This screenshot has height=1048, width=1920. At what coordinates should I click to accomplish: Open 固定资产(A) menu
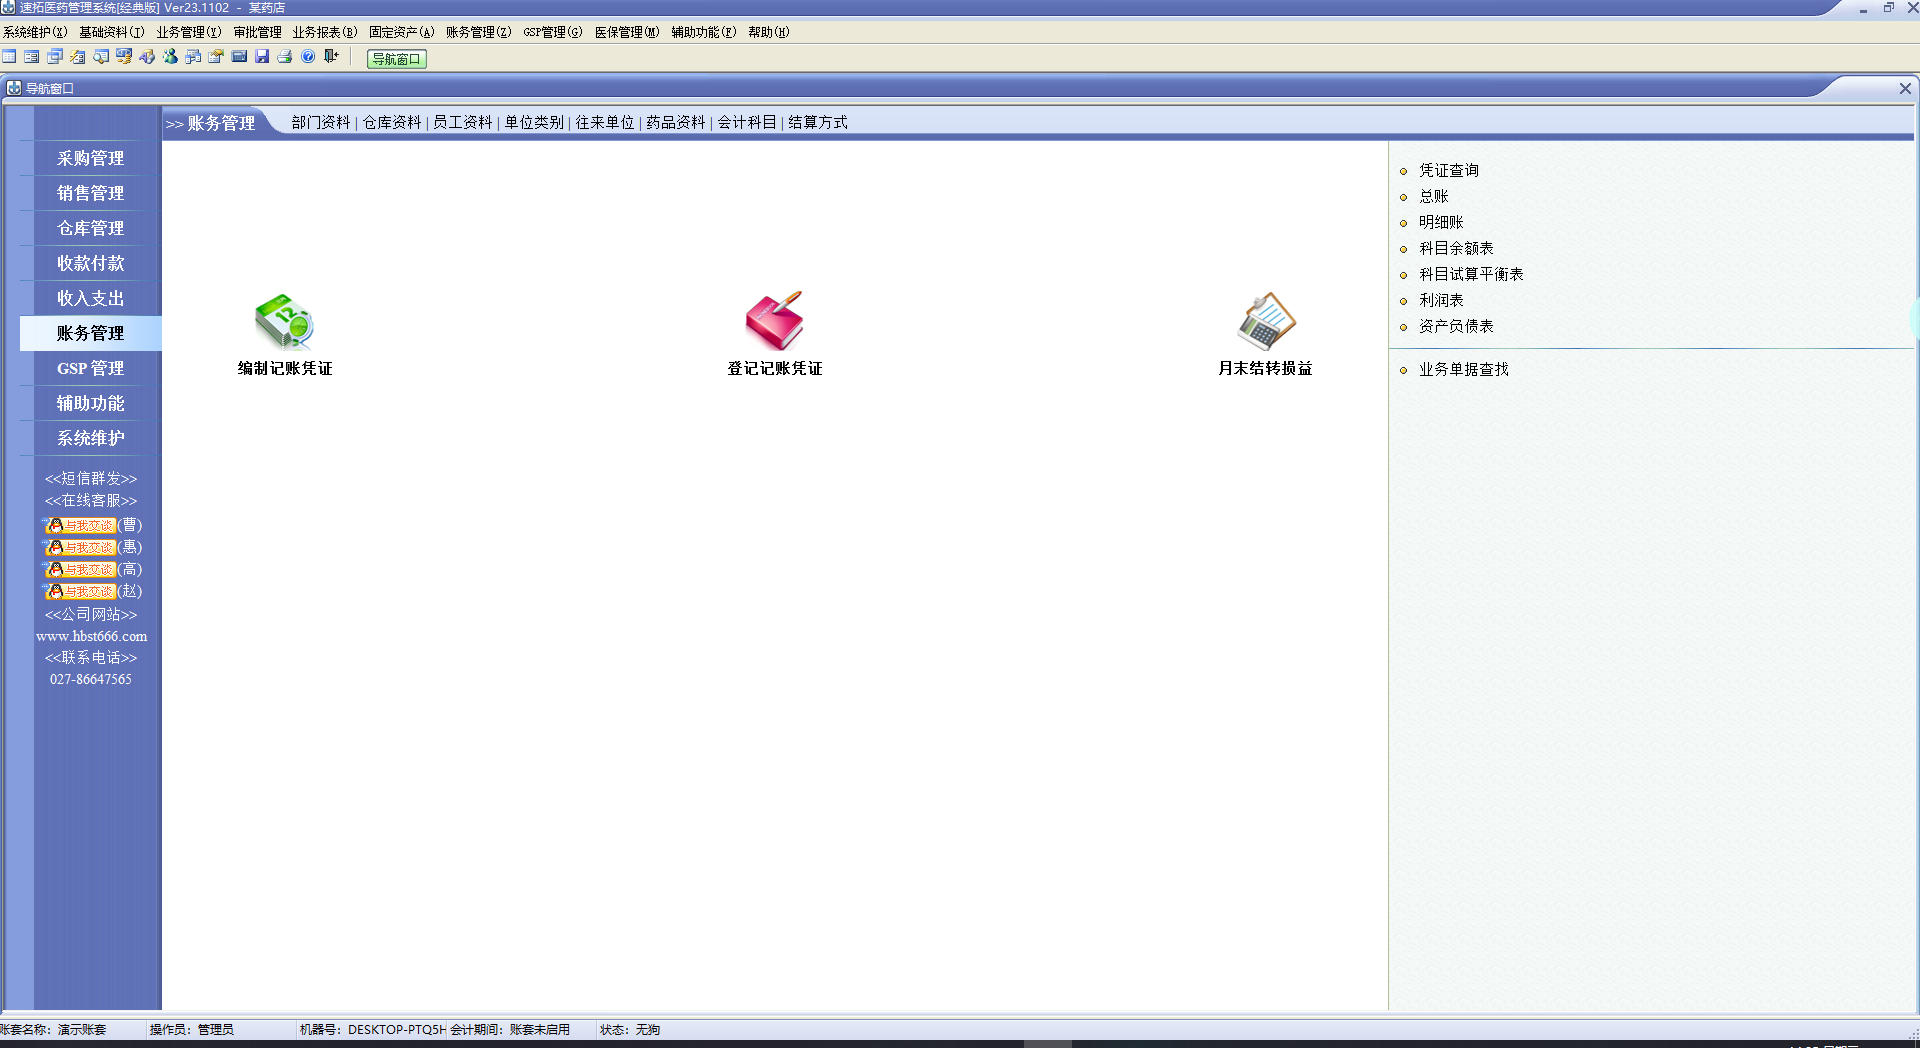pyautogui.click(x=402, y=32)
